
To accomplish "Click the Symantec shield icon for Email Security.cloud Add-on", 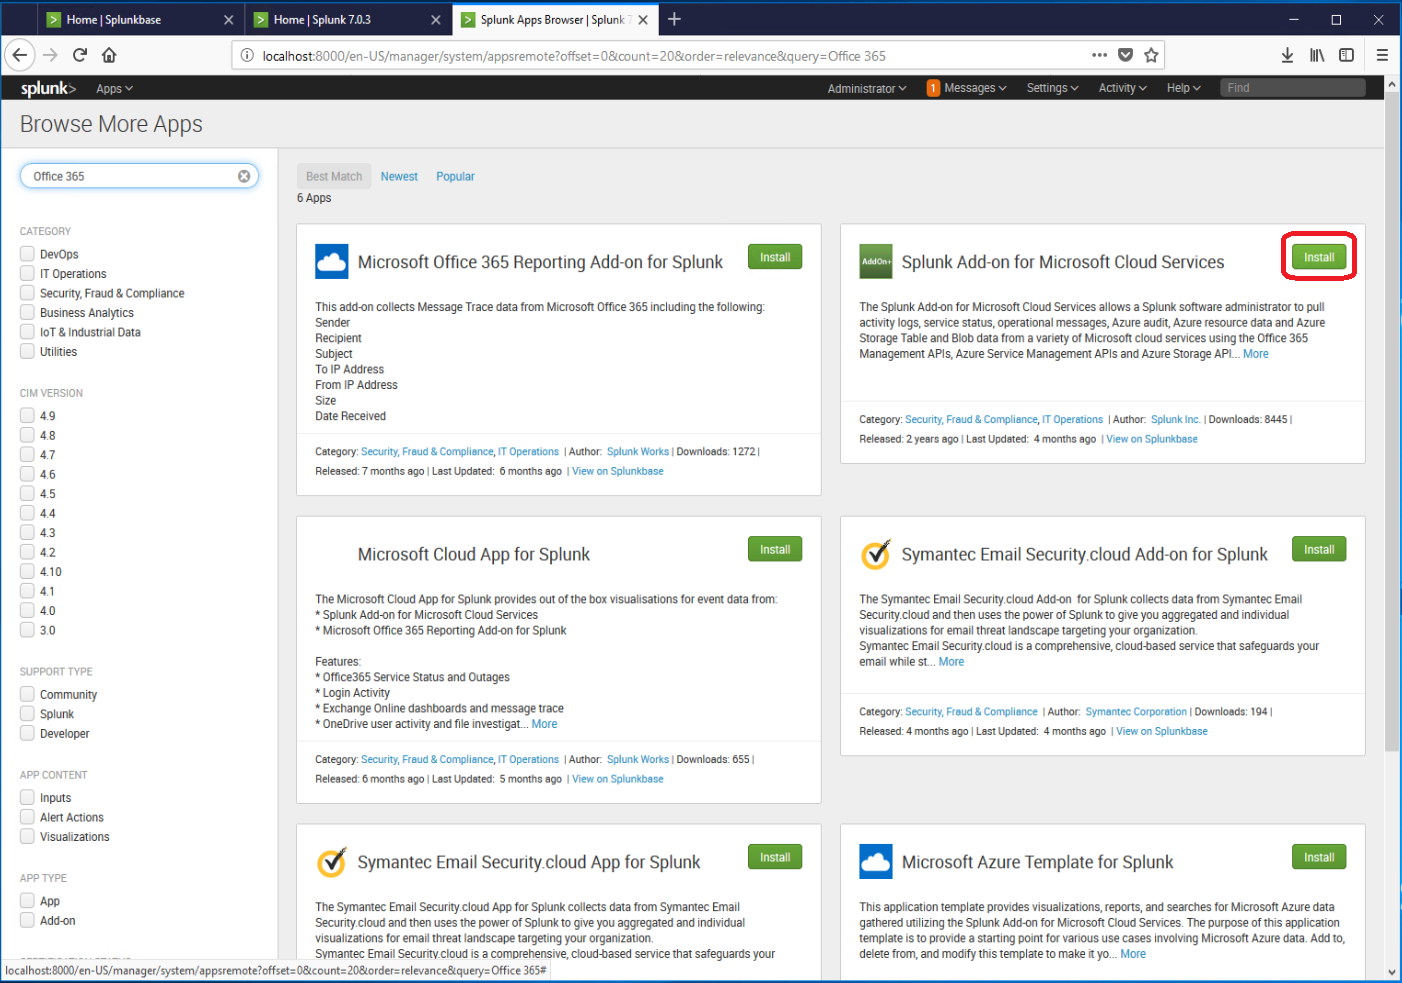I will 875,553.
